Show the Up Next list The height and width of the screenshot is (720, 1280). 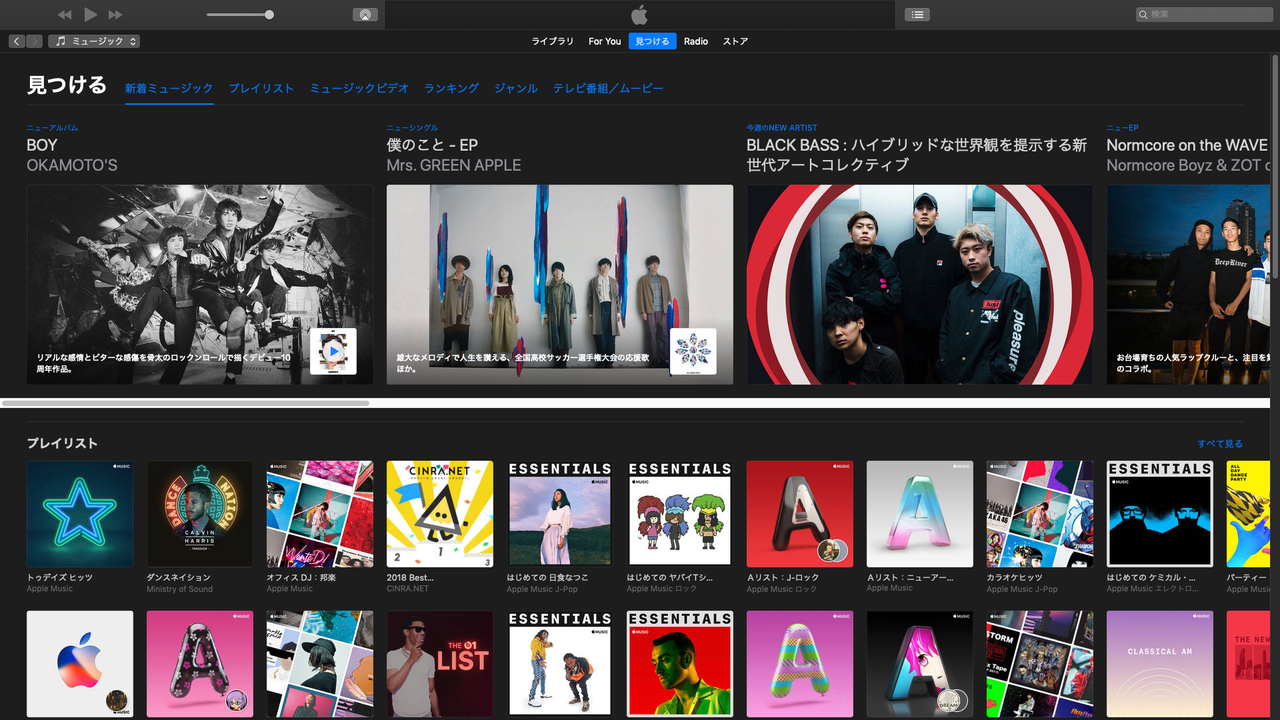[x=917, y=14]
